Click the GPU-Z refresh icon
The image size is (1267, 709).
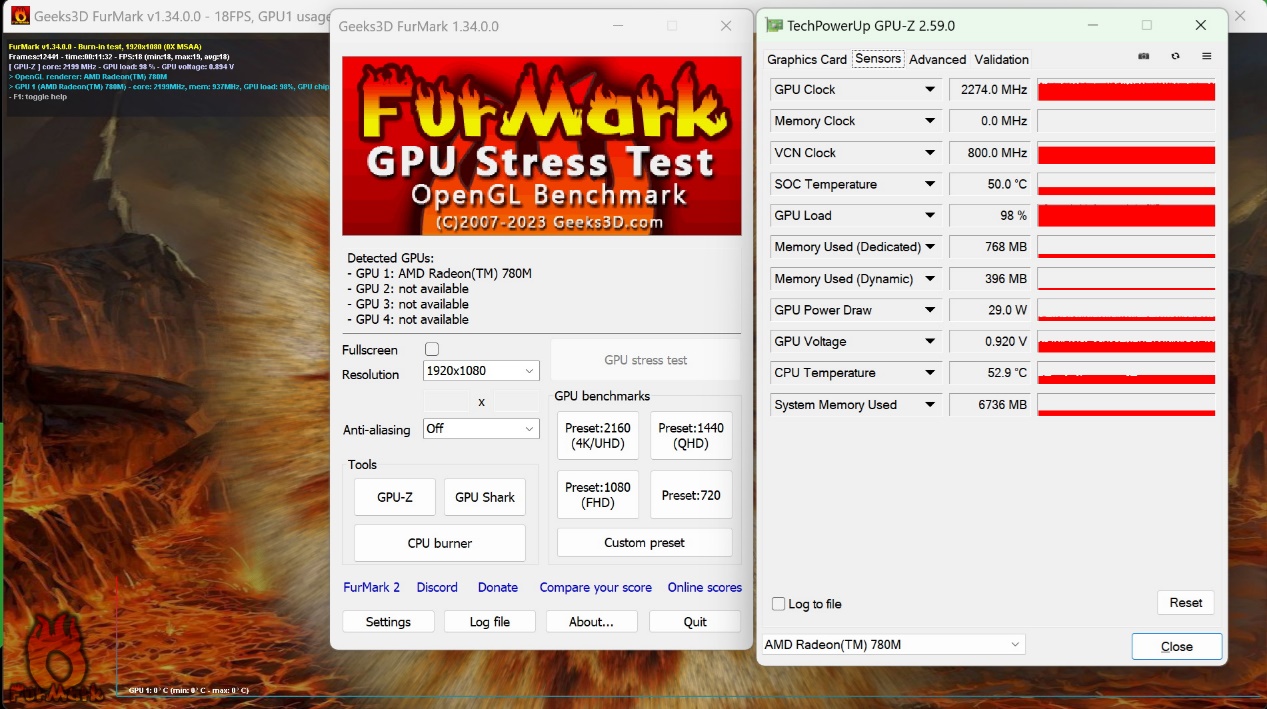1175,57
